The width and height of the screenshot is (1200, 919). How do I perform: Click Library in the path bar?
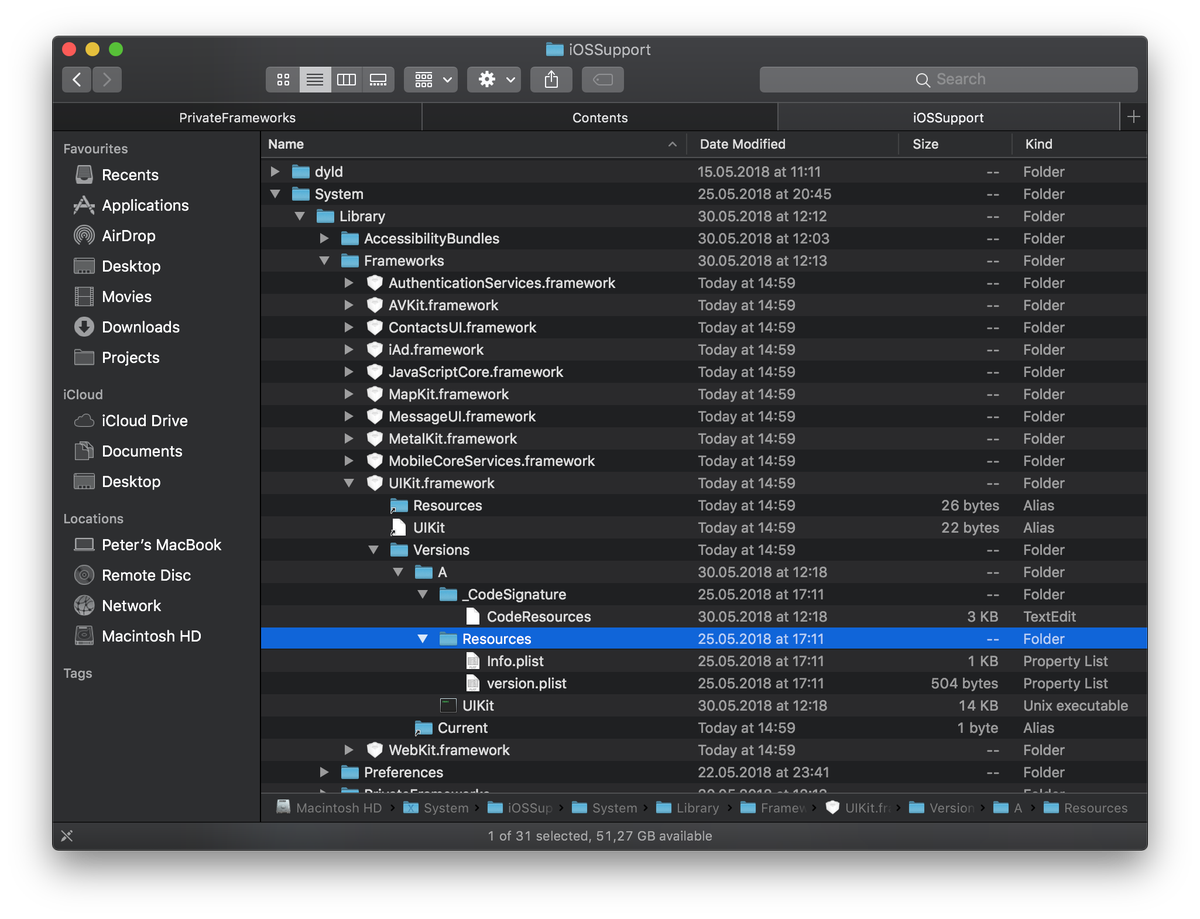click(x=687, y=808)
